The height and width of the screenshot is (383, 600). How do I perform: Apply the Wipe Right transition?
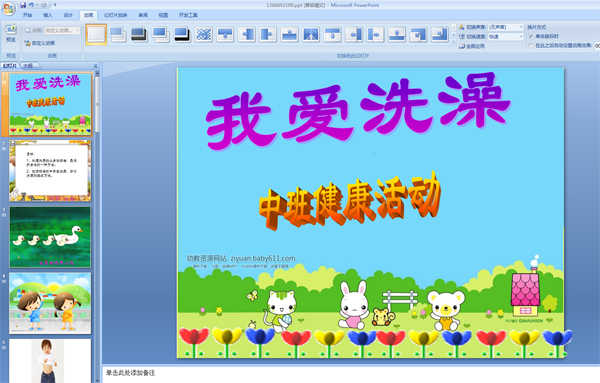pos(268,34)
